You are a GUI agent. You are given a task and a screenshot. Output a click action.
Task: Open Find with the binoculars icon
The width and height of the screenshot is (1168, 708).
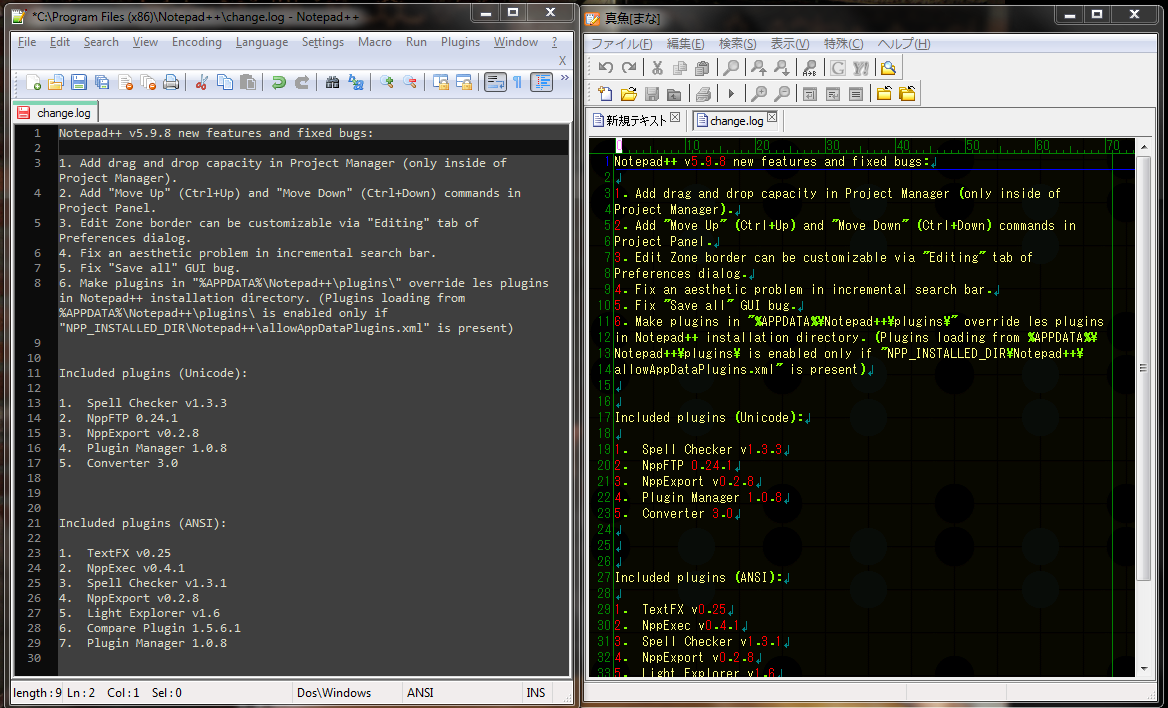tap(332, 82)
